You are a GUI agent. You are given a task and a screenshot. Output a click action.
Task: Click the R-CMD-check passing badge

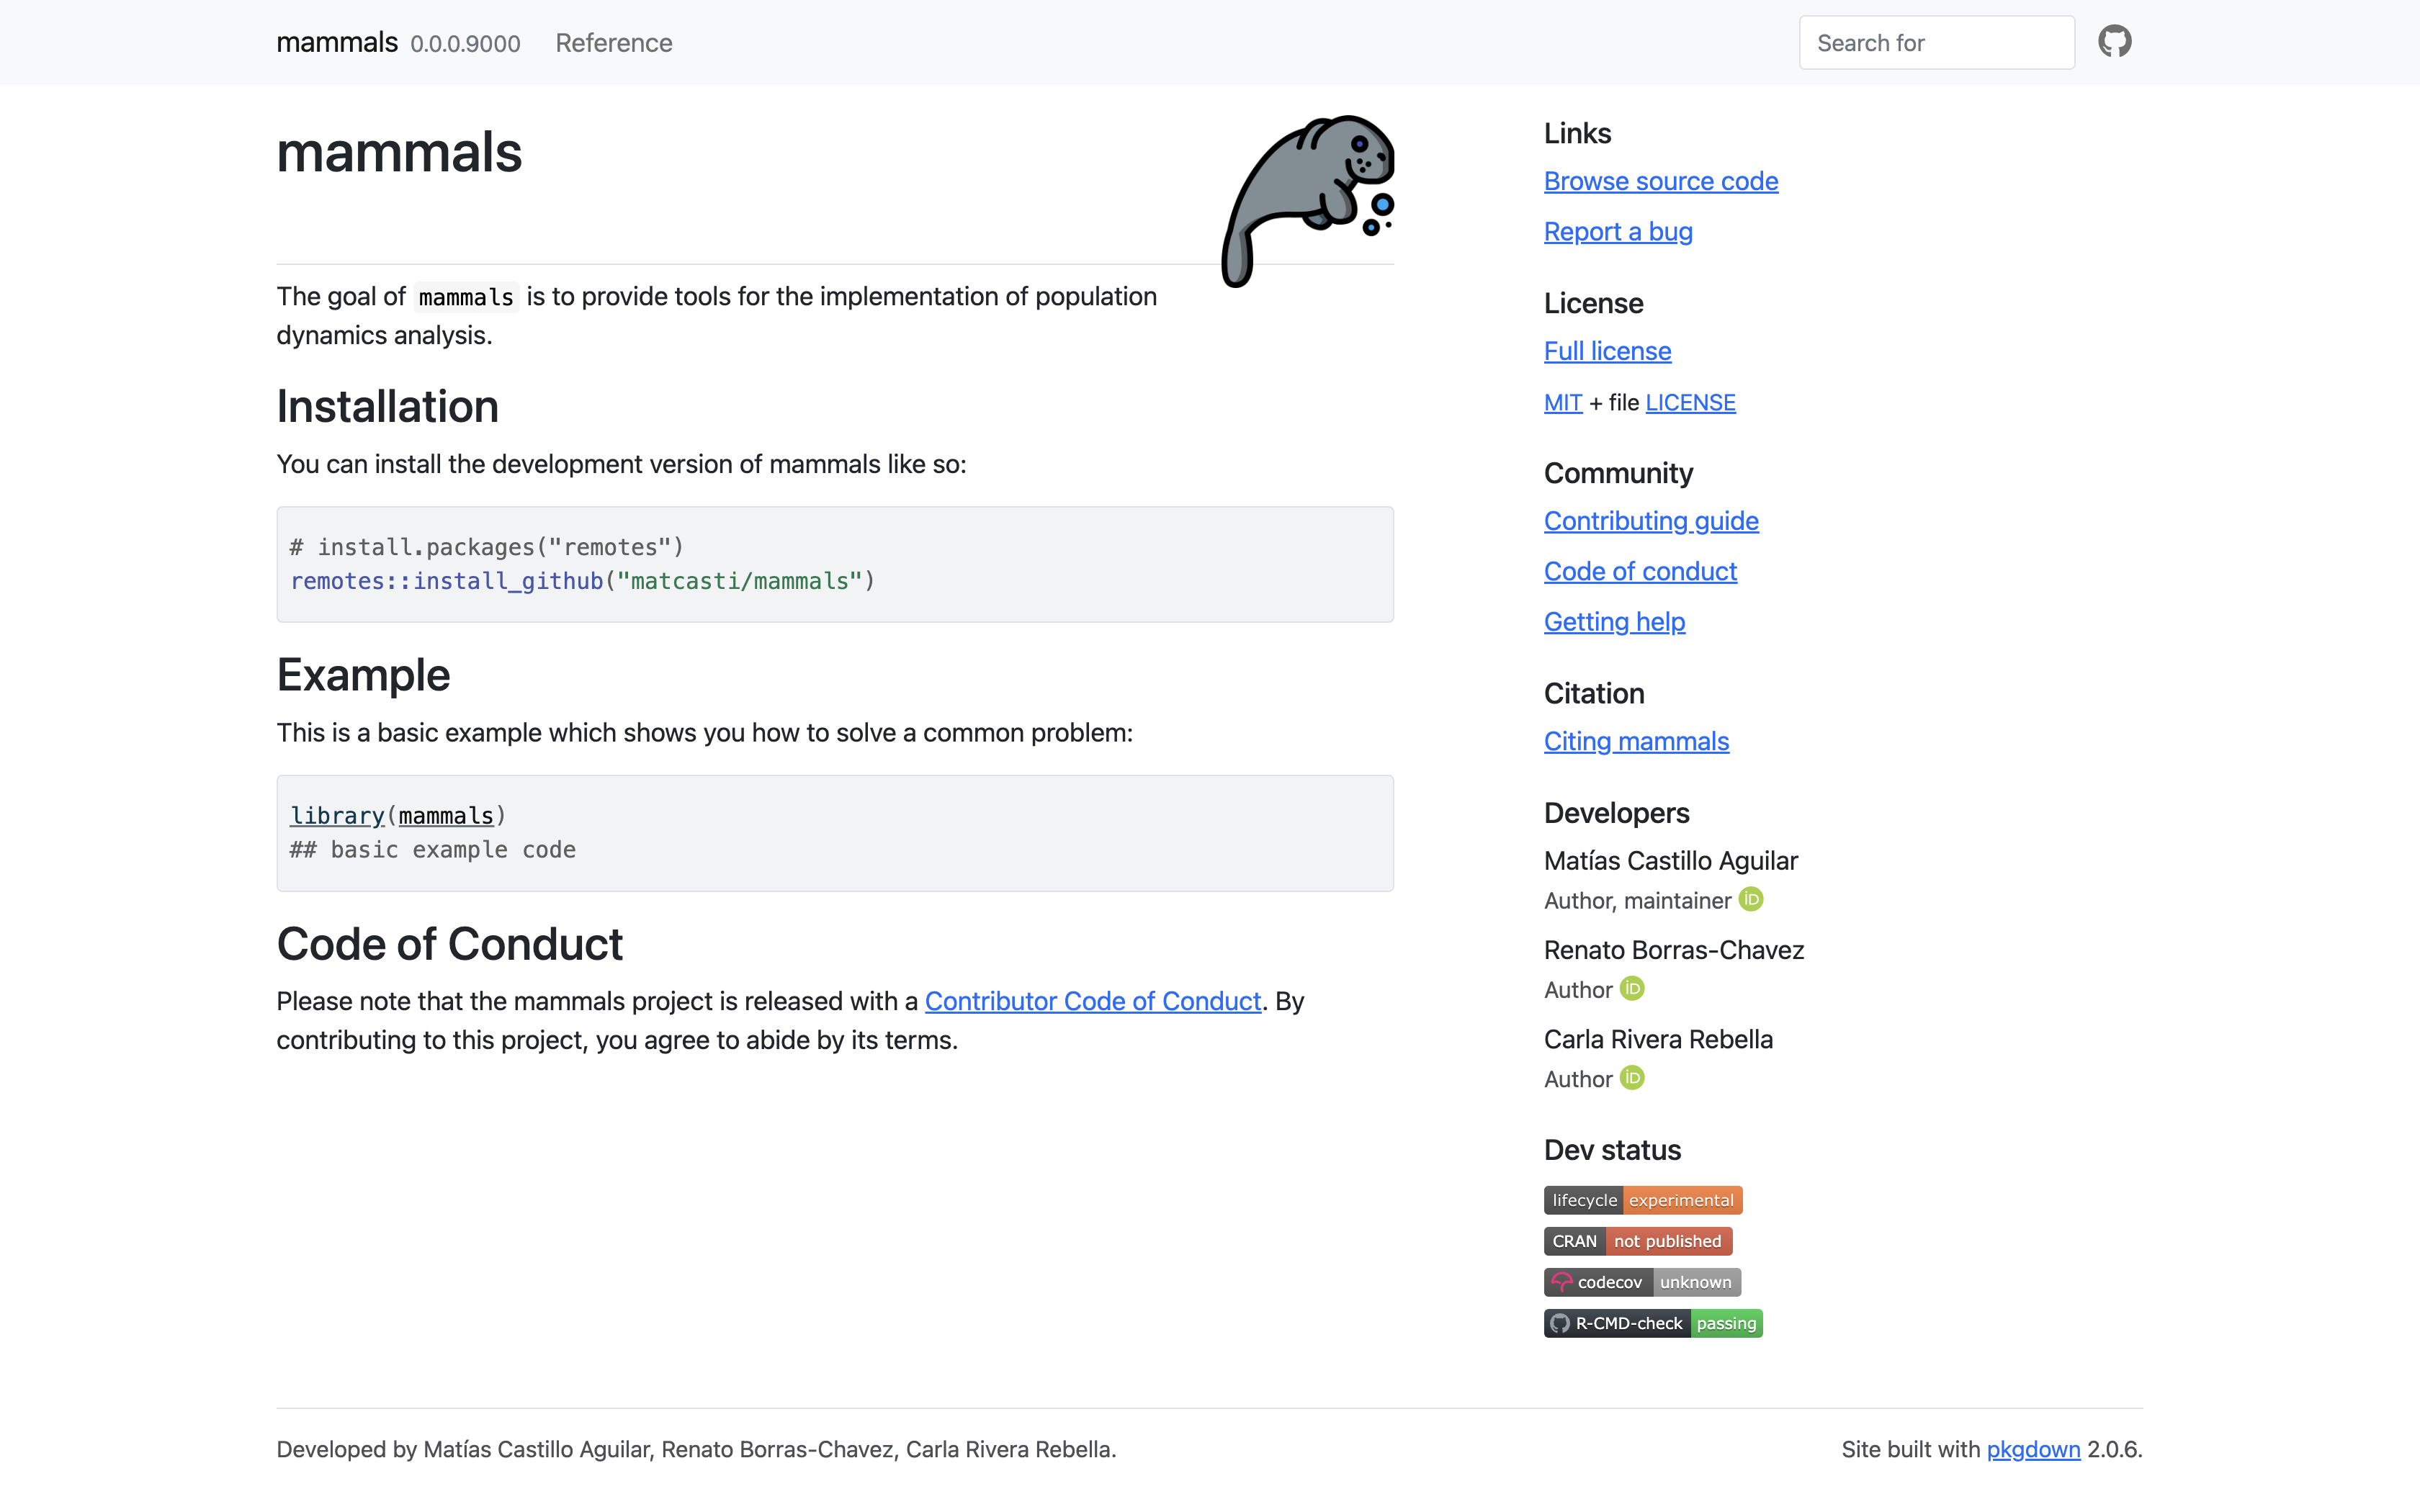point(1652,1323)
